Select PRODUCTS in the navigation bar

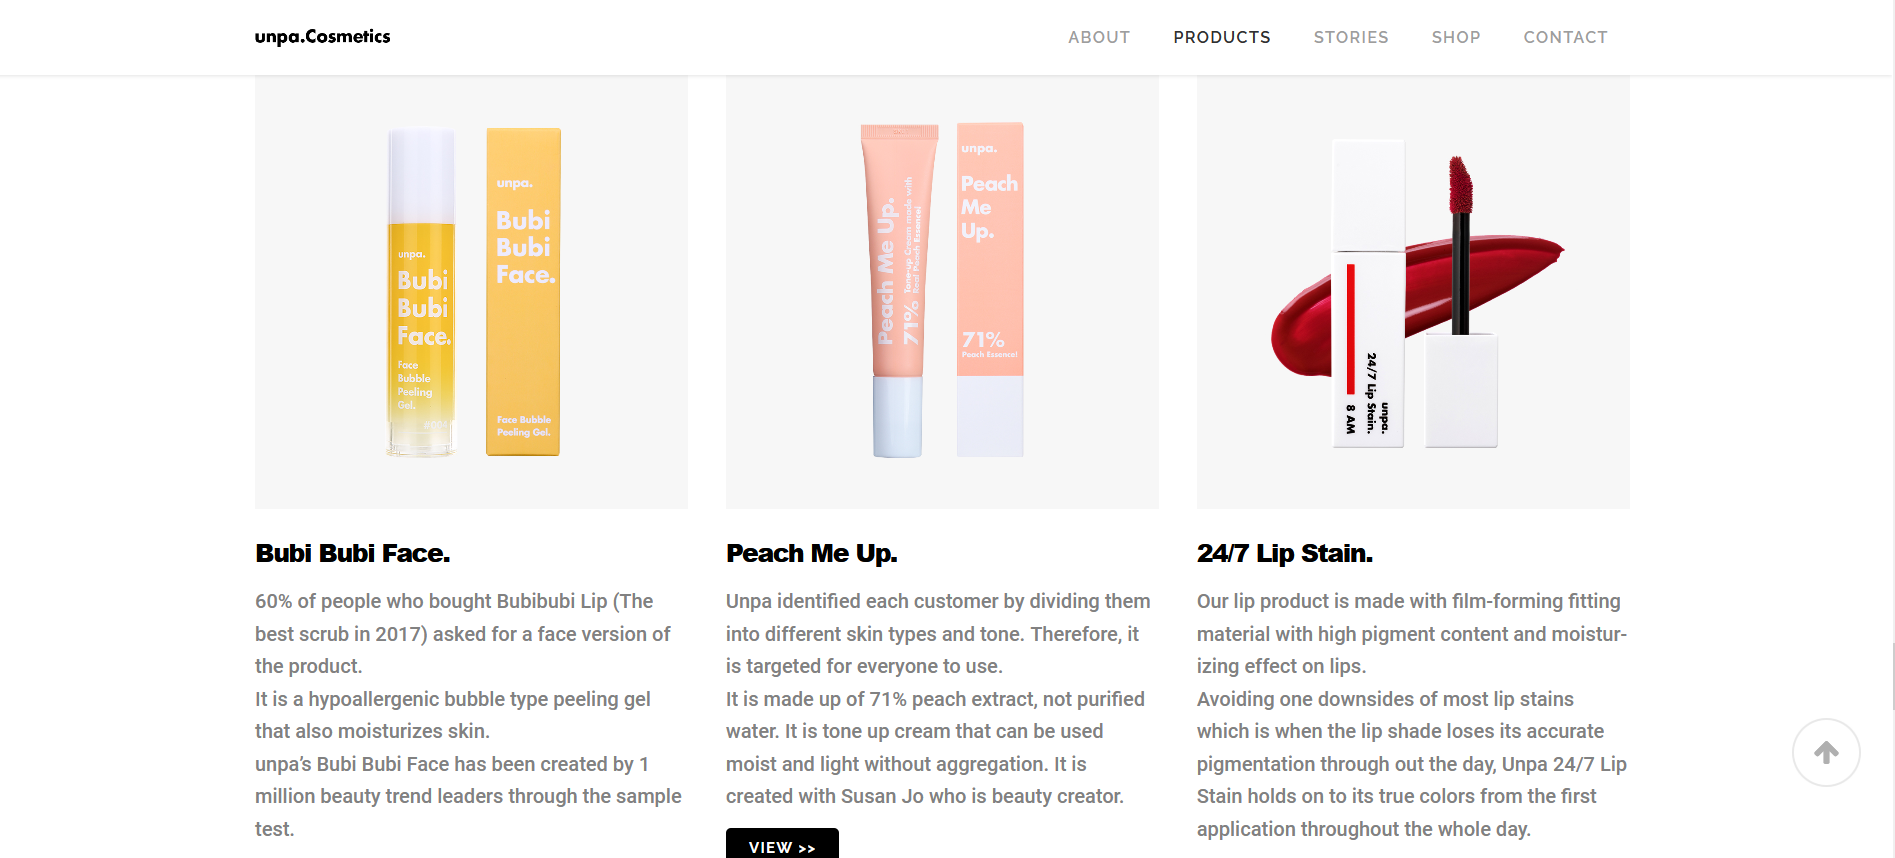coord(1221,37)
